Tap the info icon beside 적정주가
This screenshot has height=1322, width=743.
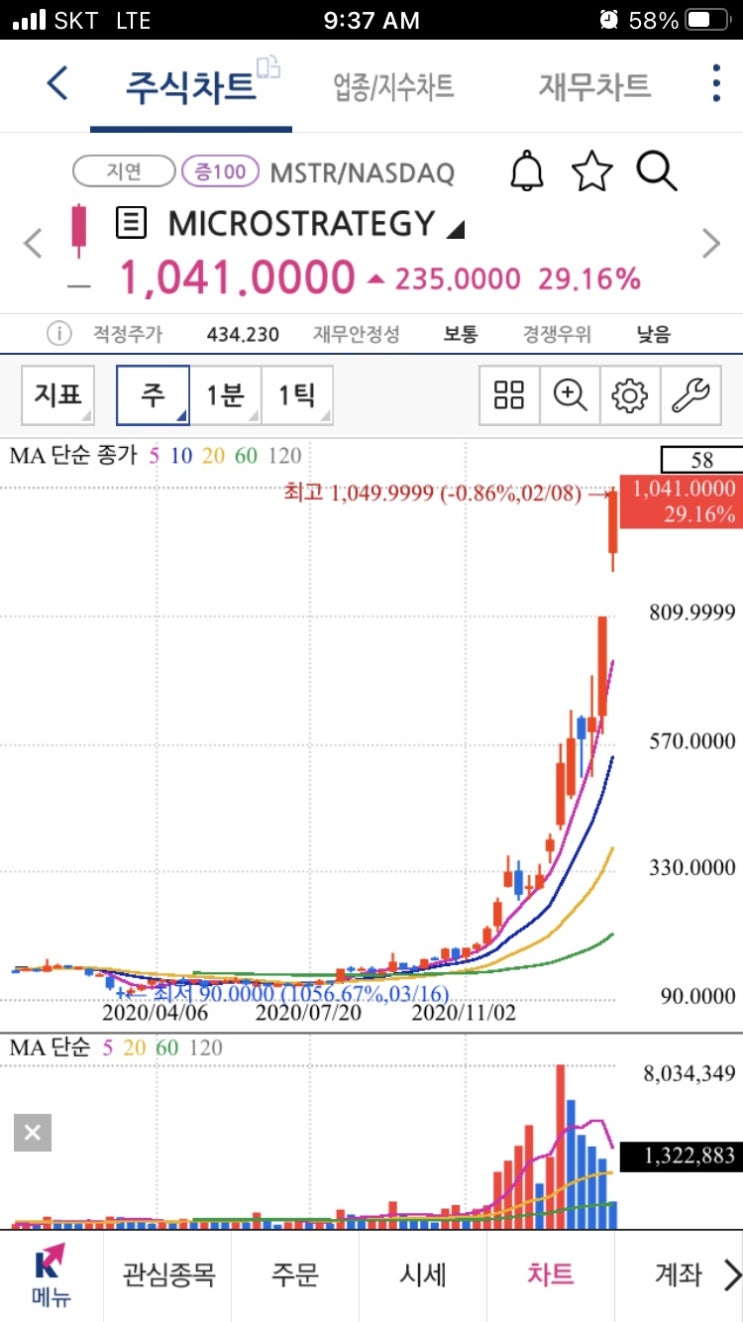pos(60,334)
